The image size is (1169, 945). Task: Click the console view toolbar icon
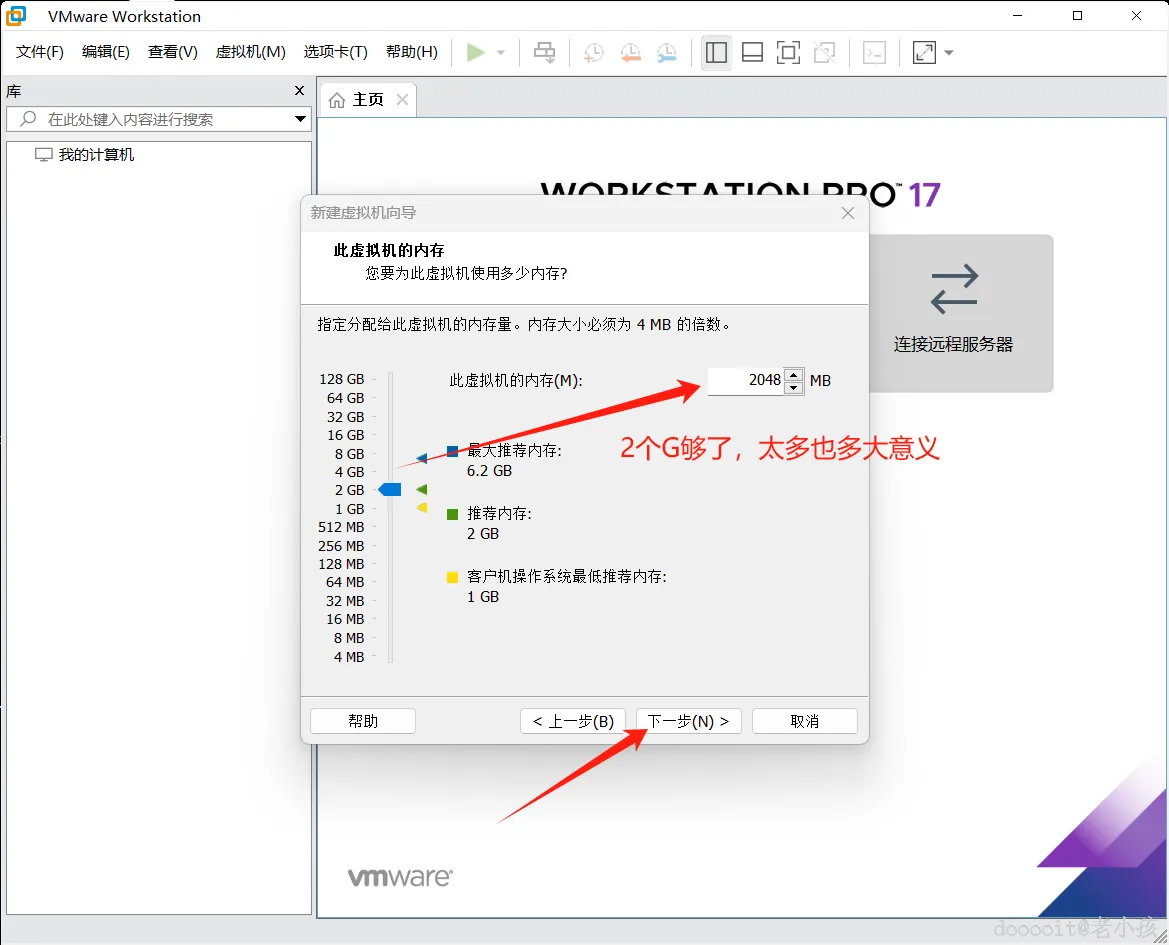coord(875,52)
